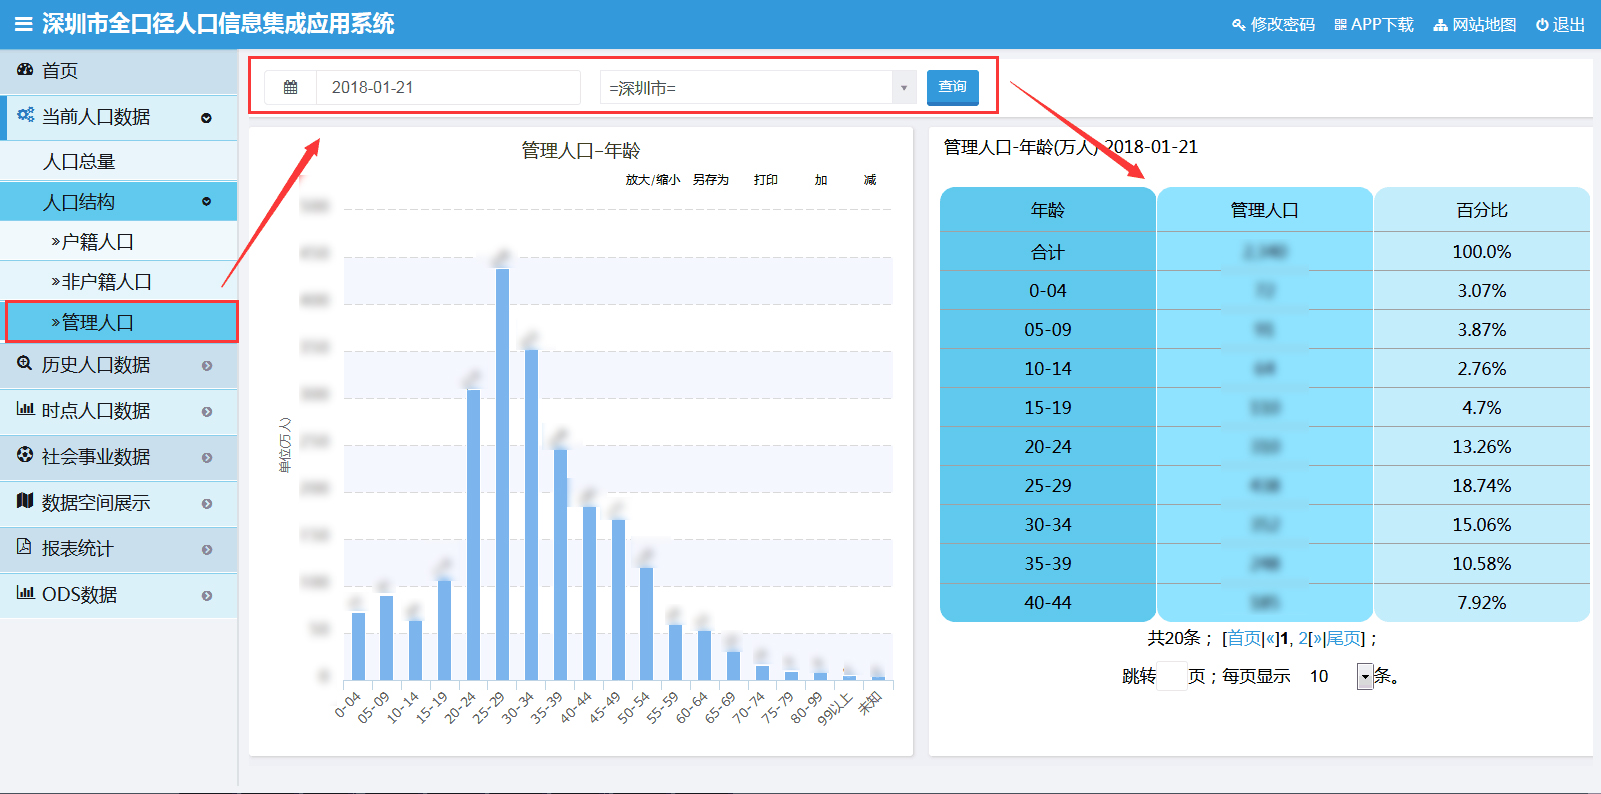
Task: Click 放大/缩小 chart tool
Action: 652,180
